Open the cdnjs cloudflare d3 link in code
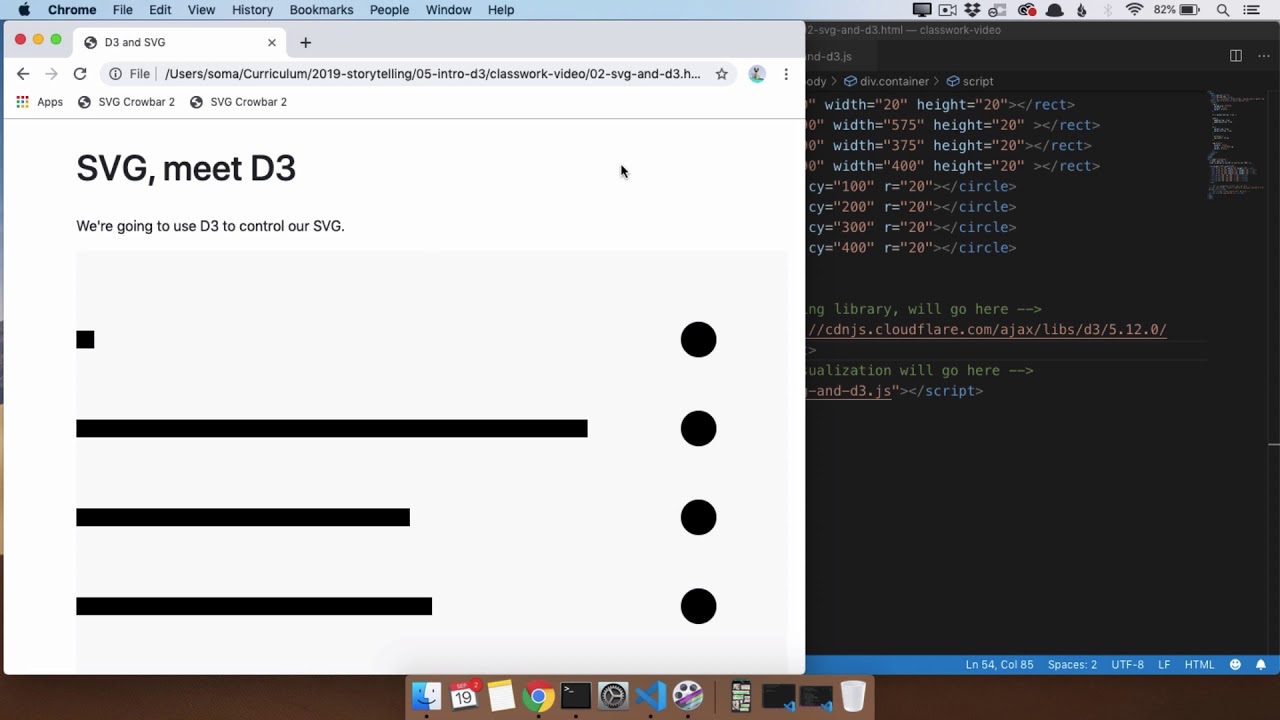Image resolution: width=1280 pixels, height=720 pixels. click(x=987, y=330)
